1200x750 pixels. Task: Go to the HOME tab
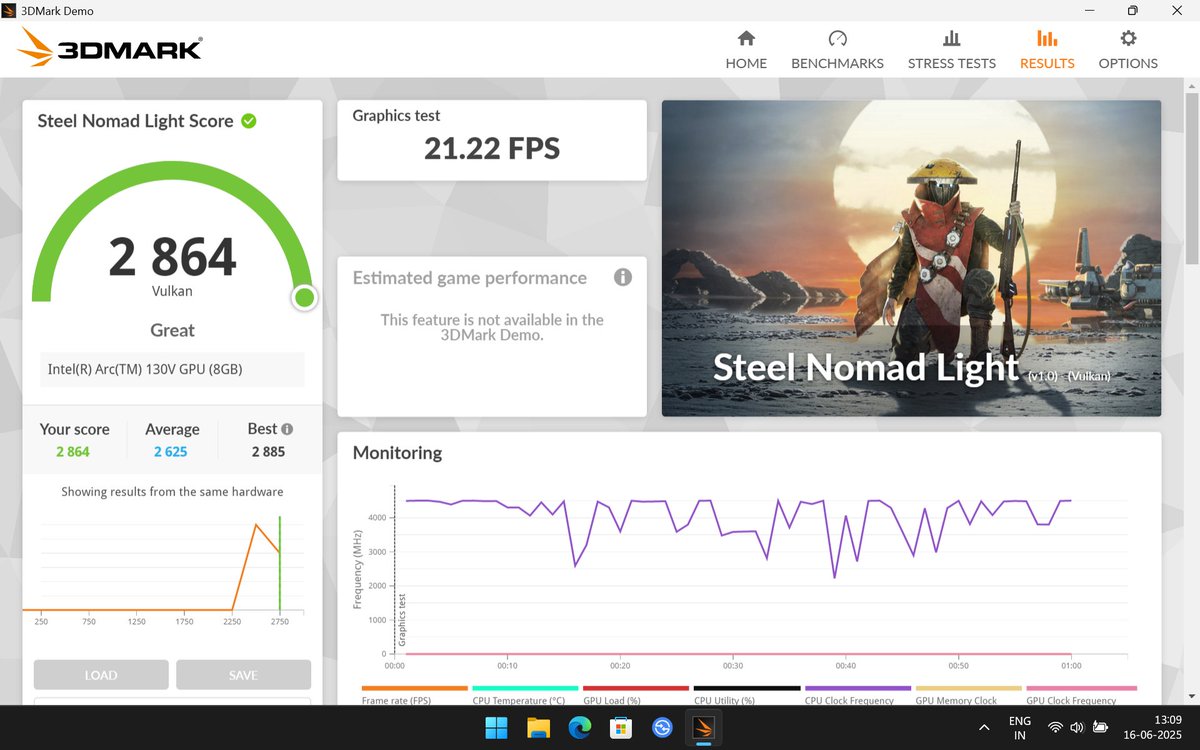746,50
